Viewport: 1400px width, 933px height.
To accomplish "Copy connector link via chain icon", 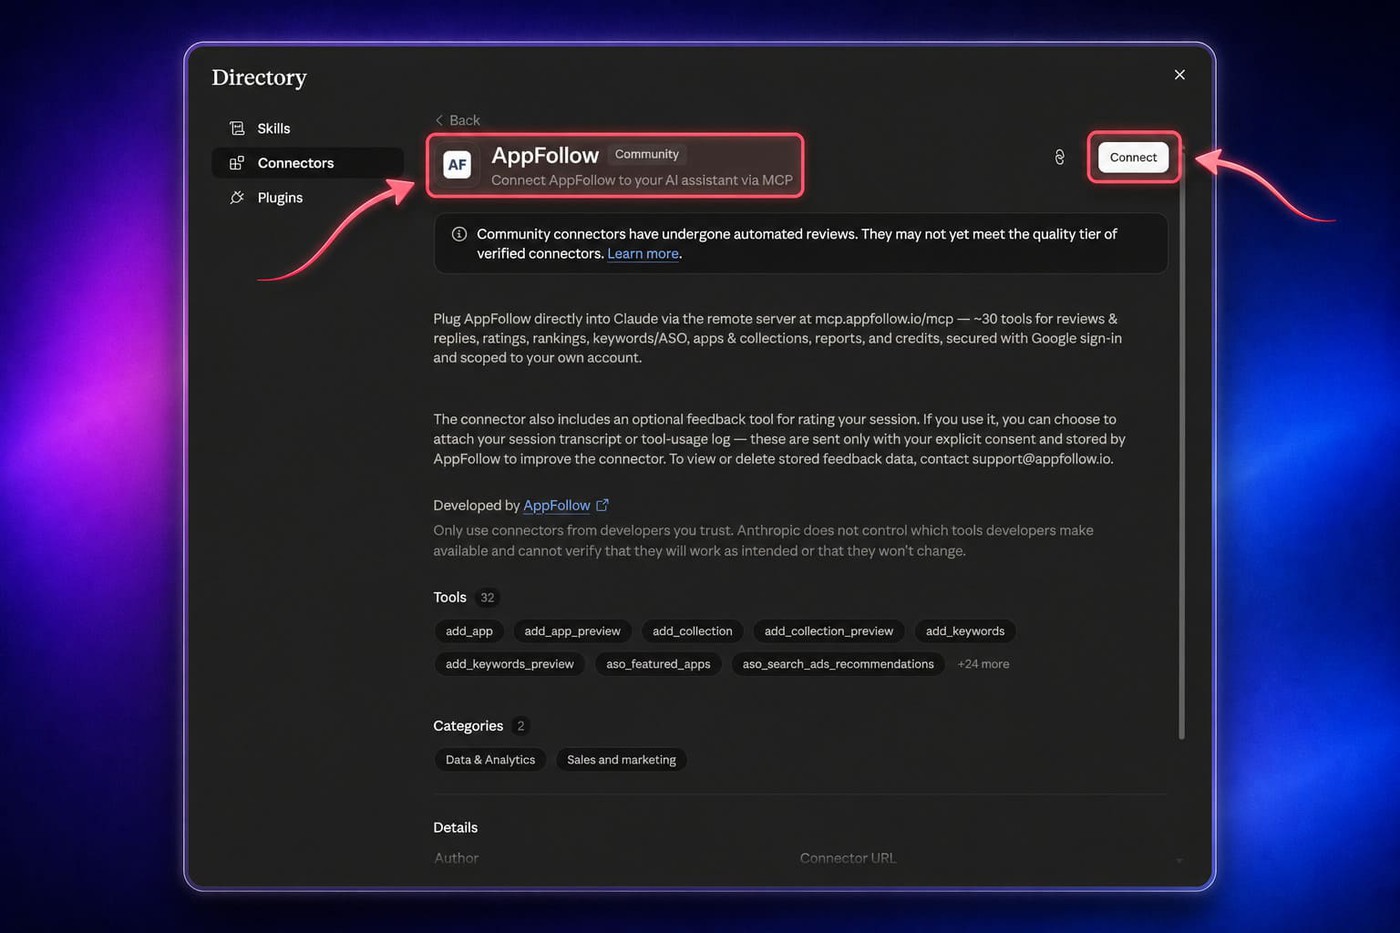I will [1059, 157].
